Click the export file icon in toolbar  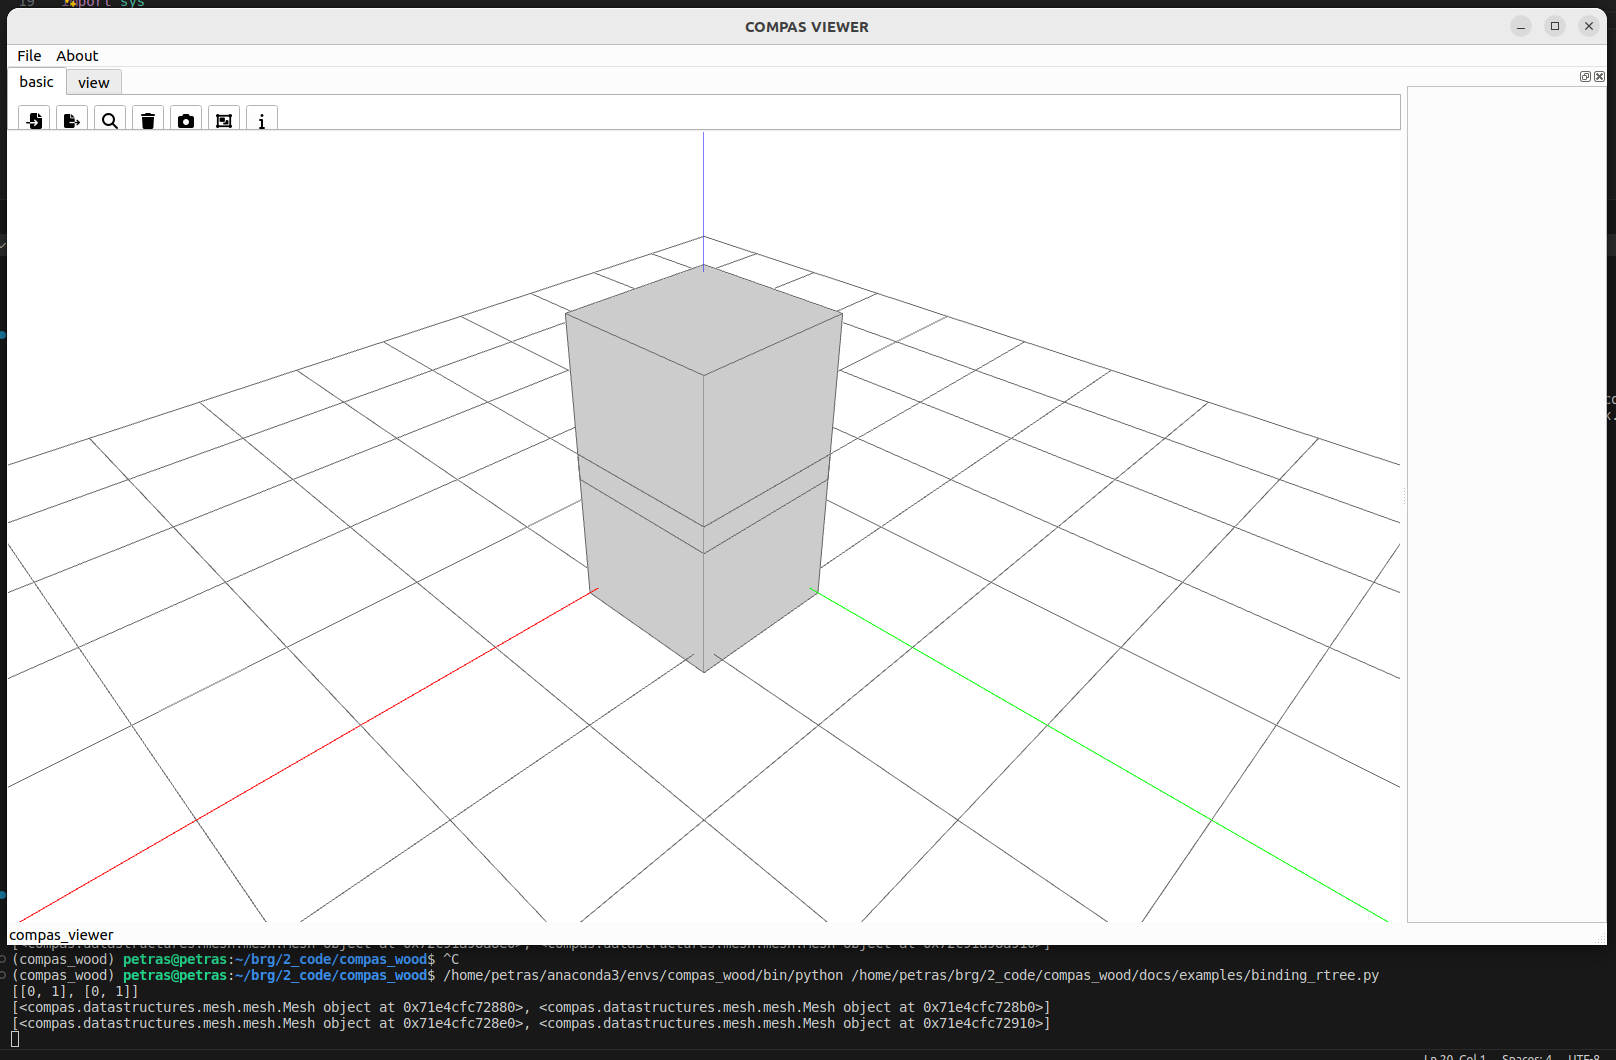[72, 120]
